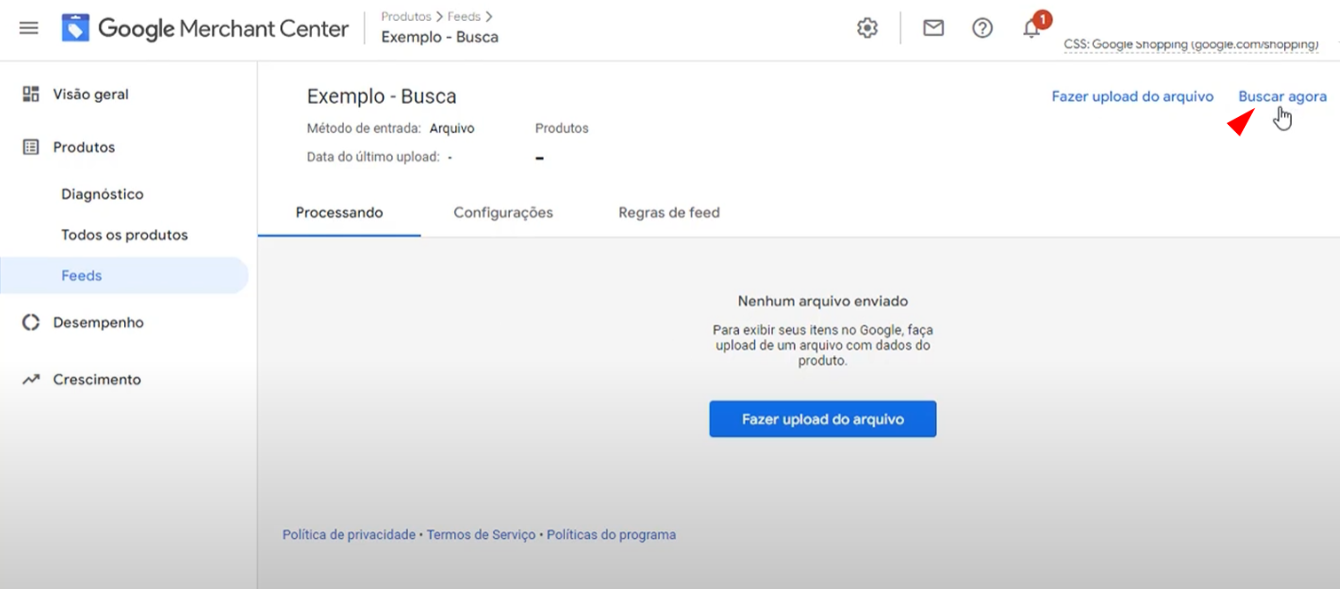Select Todos os produtos in sidebar

click(x=124, y=235)
